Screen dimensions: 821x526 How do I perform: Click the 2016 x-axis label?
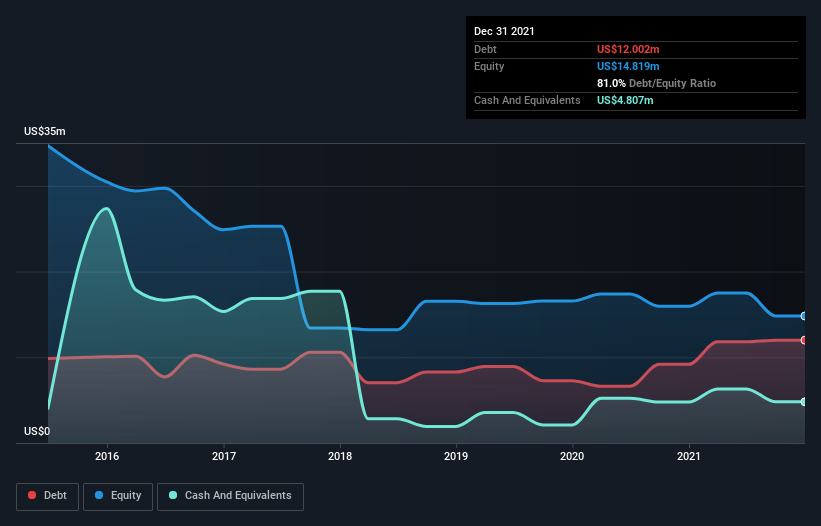tap(107, 456)
